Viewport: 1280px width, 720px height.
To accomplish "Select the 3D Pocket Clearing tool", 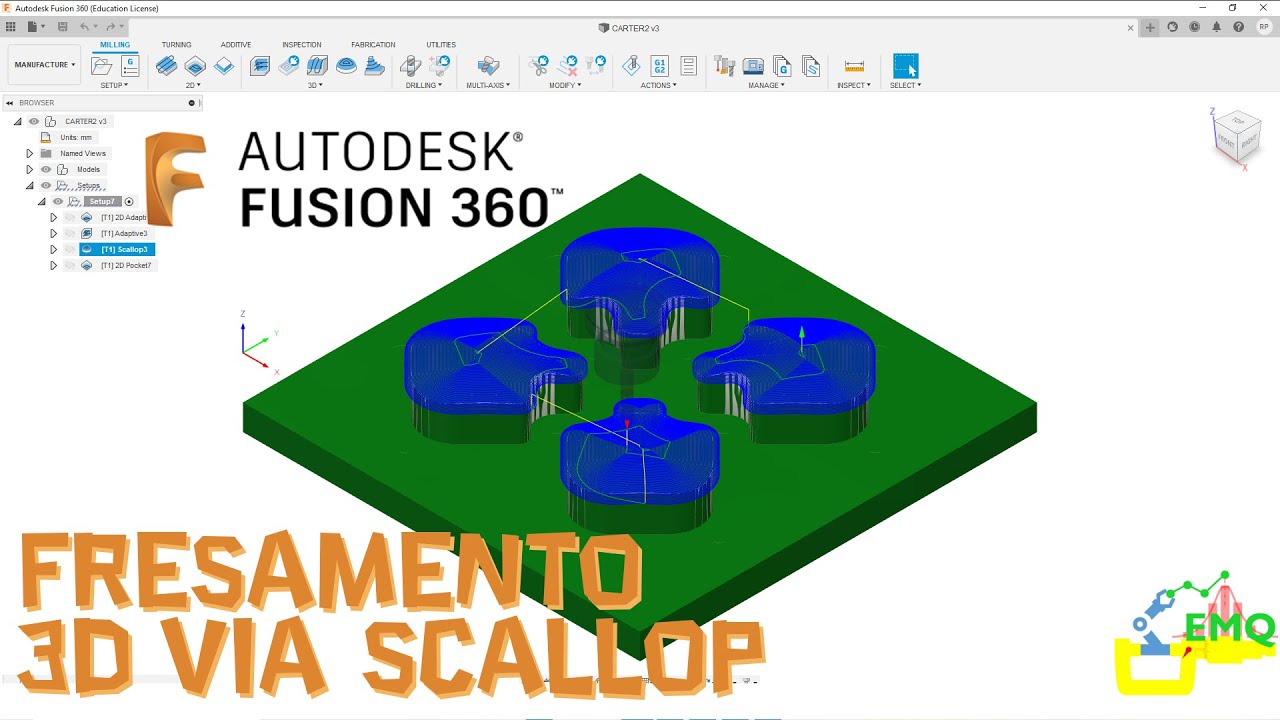I will click(x=289, y=66).
